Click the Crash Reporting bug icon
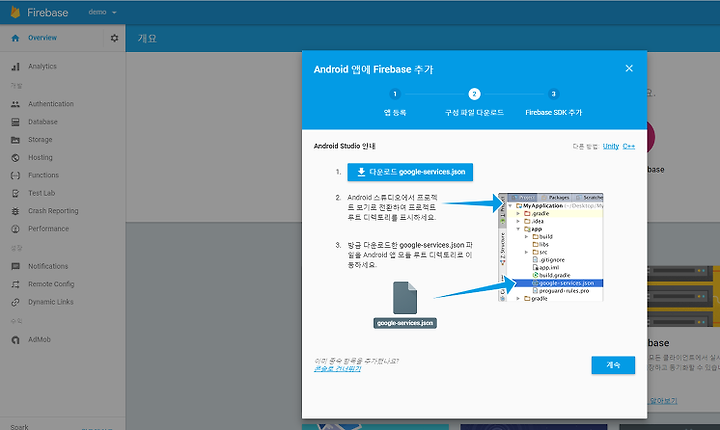Image resolution: width=720 pixels, height=430 pixels. 15,211
